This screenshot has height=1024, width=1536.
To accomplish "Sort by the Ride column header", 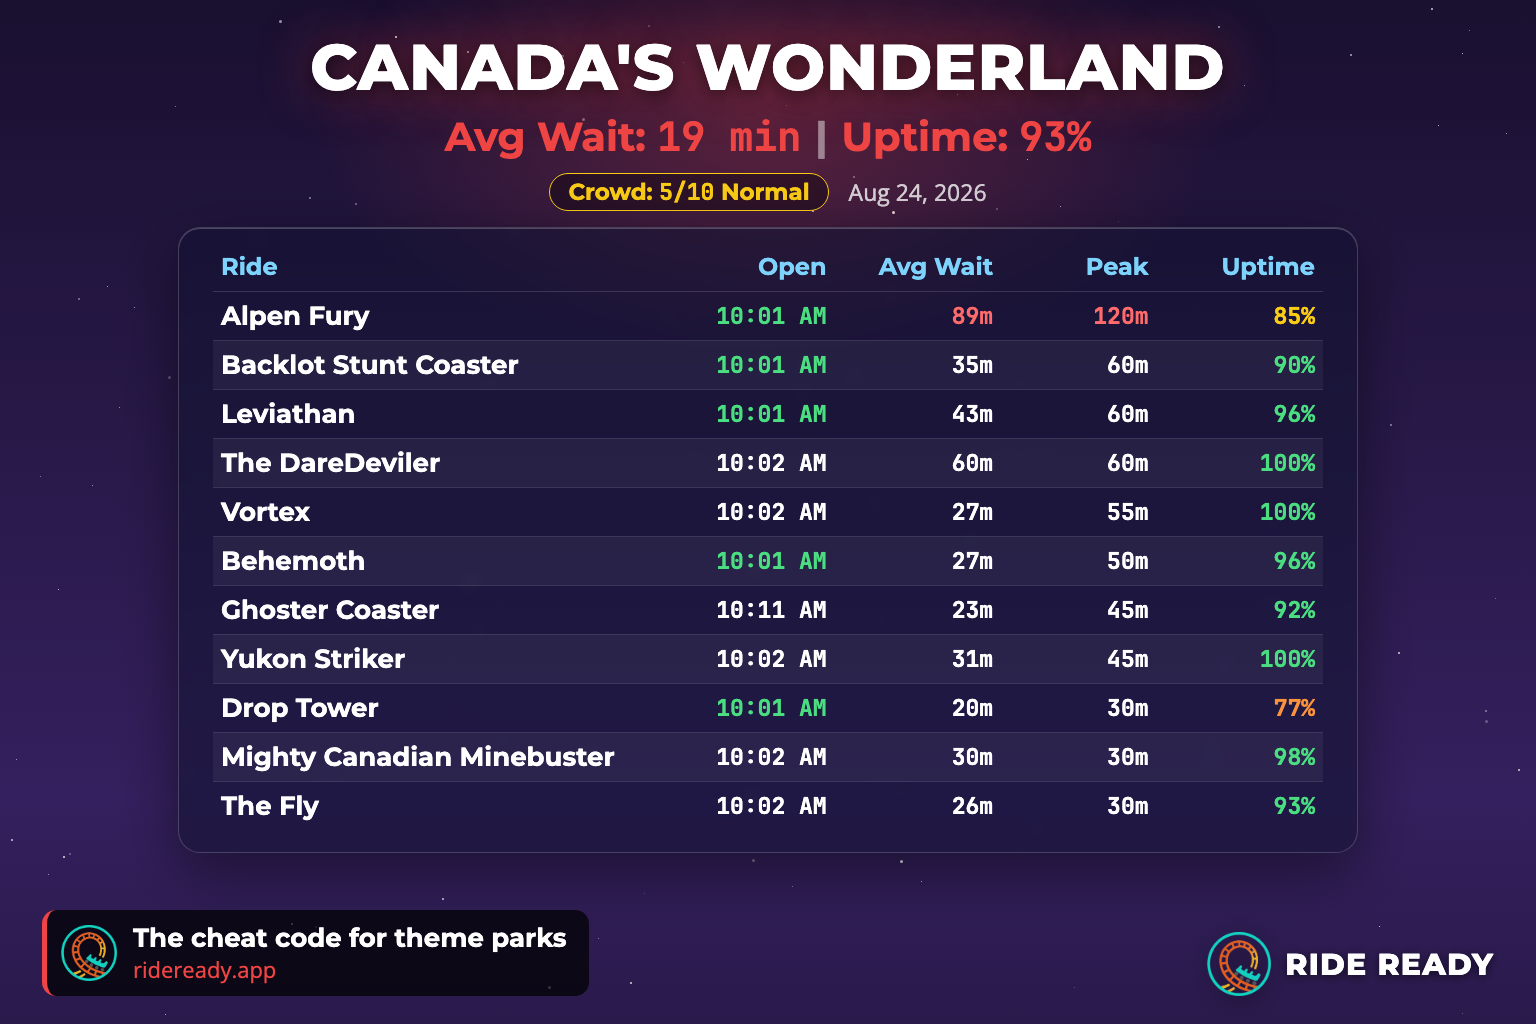I will coord(249,267).
